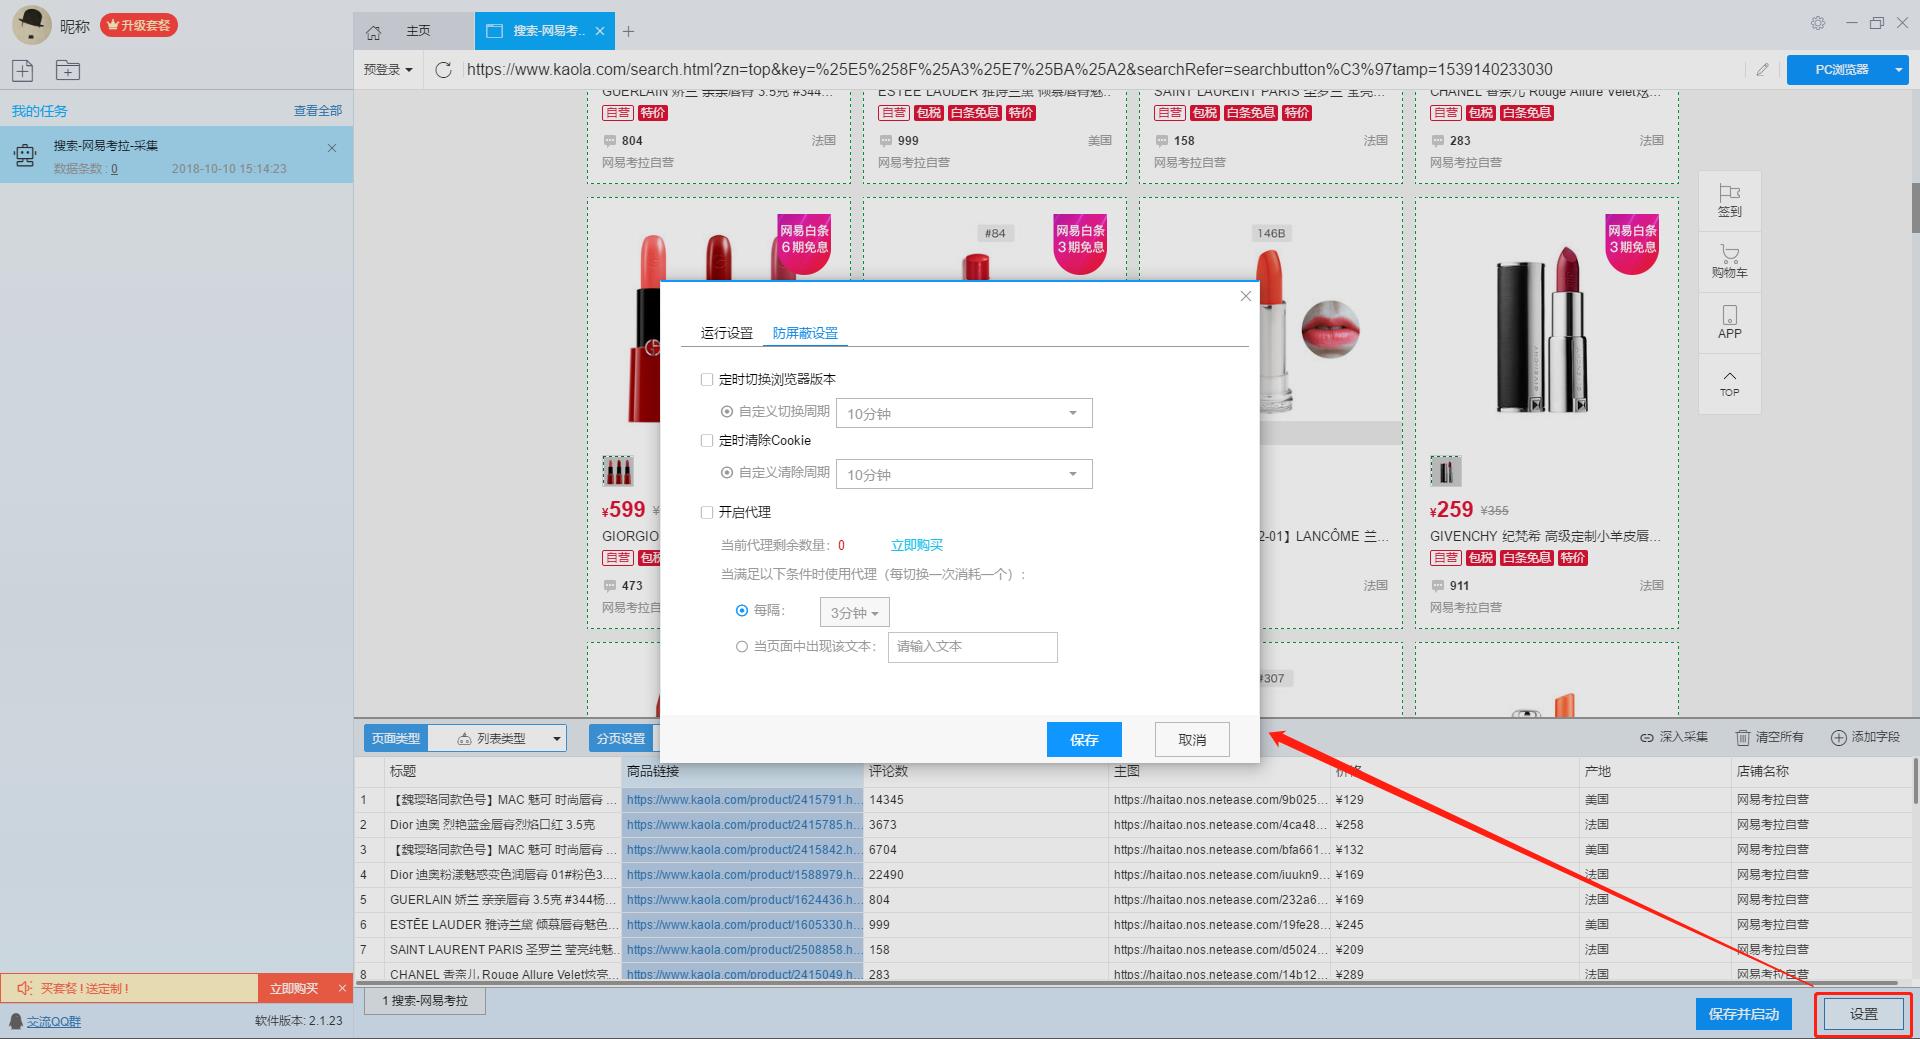The image size is (1920, 1039).
Task: Open the 3分钟 interval dropdown
Action: 854,612
